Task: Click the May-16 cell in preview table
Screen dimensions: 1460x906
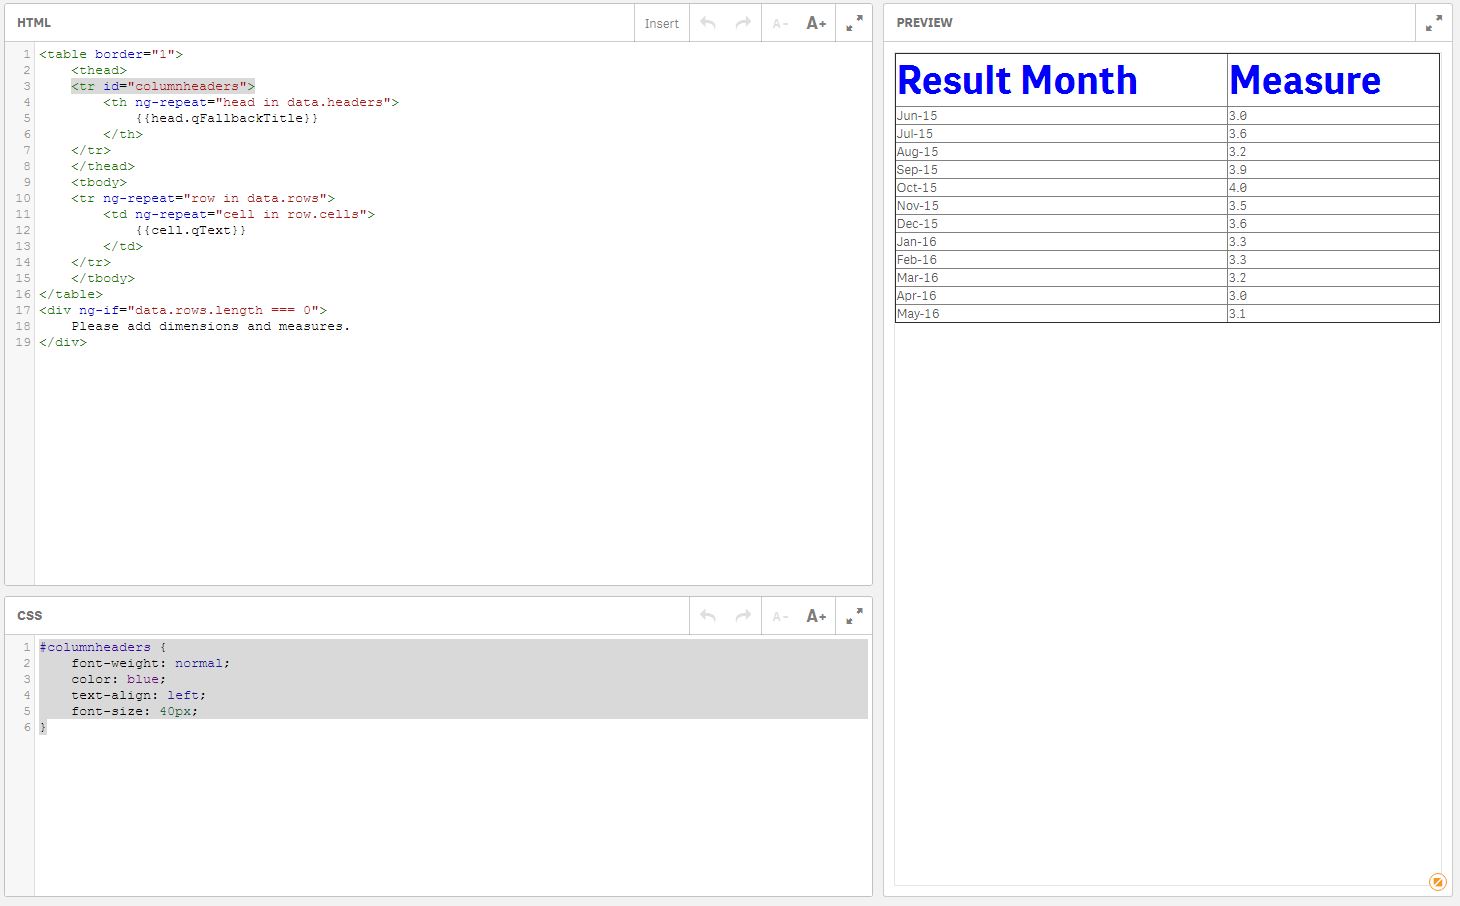Action: pos(1061,314)
